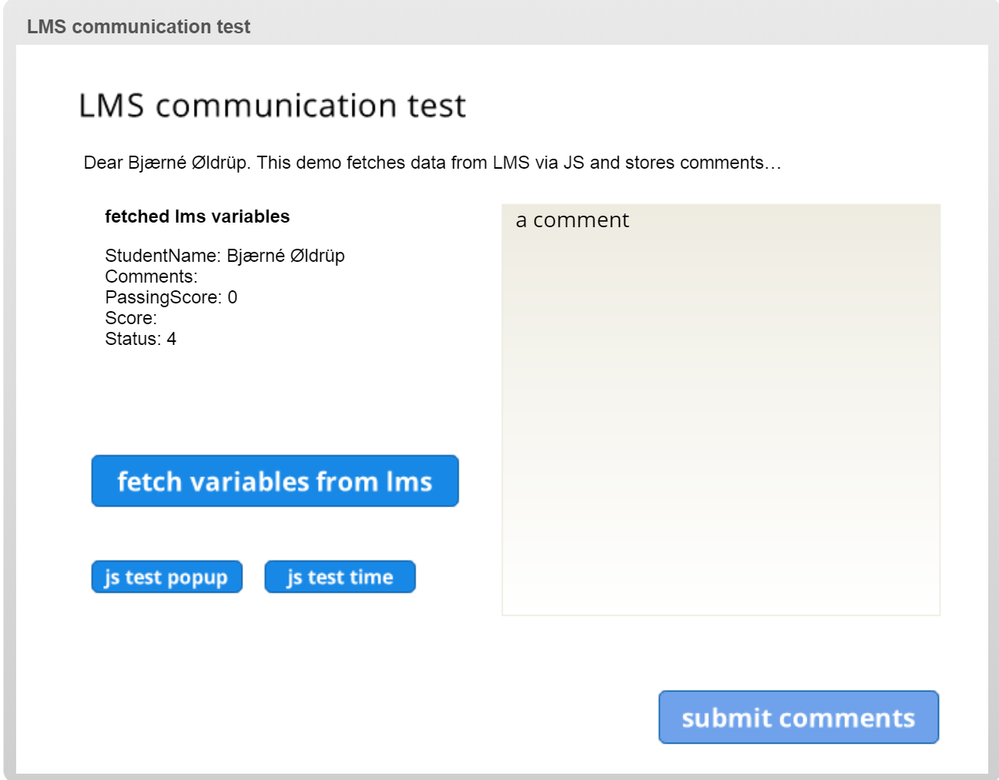The image size is (999, 780).
Task: Select the large 'LMS communication test' page heading
Action: pyautogui.click(x=272, y=106)
